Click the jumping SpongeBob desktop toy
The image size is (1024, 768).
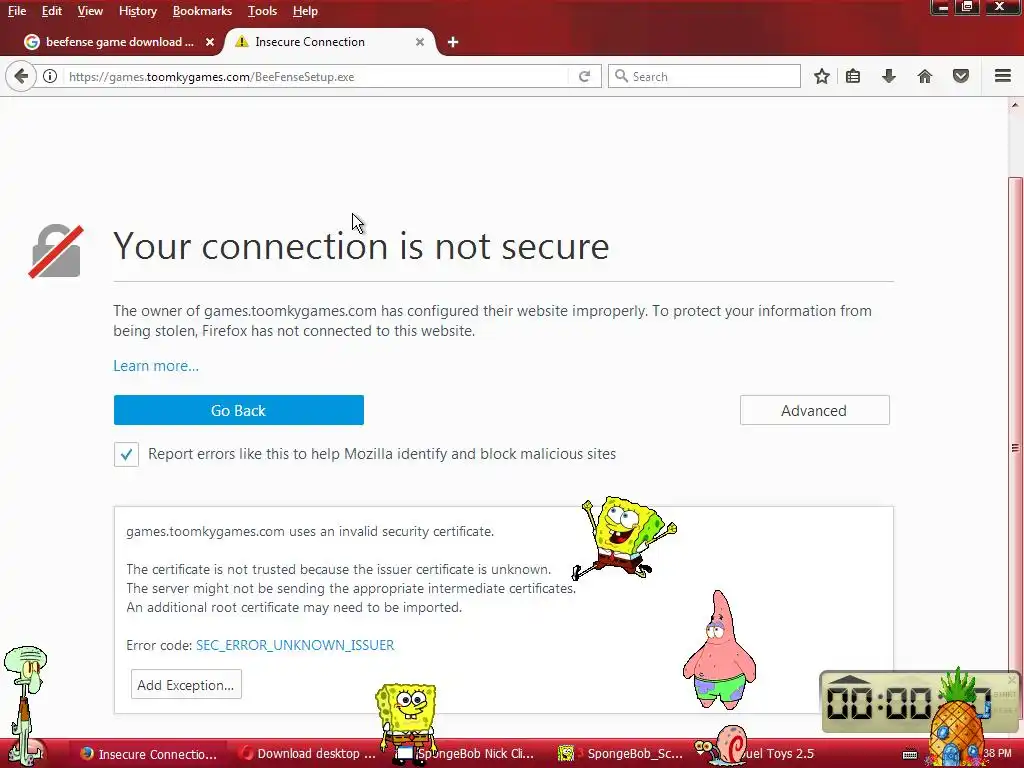[624, 537]
